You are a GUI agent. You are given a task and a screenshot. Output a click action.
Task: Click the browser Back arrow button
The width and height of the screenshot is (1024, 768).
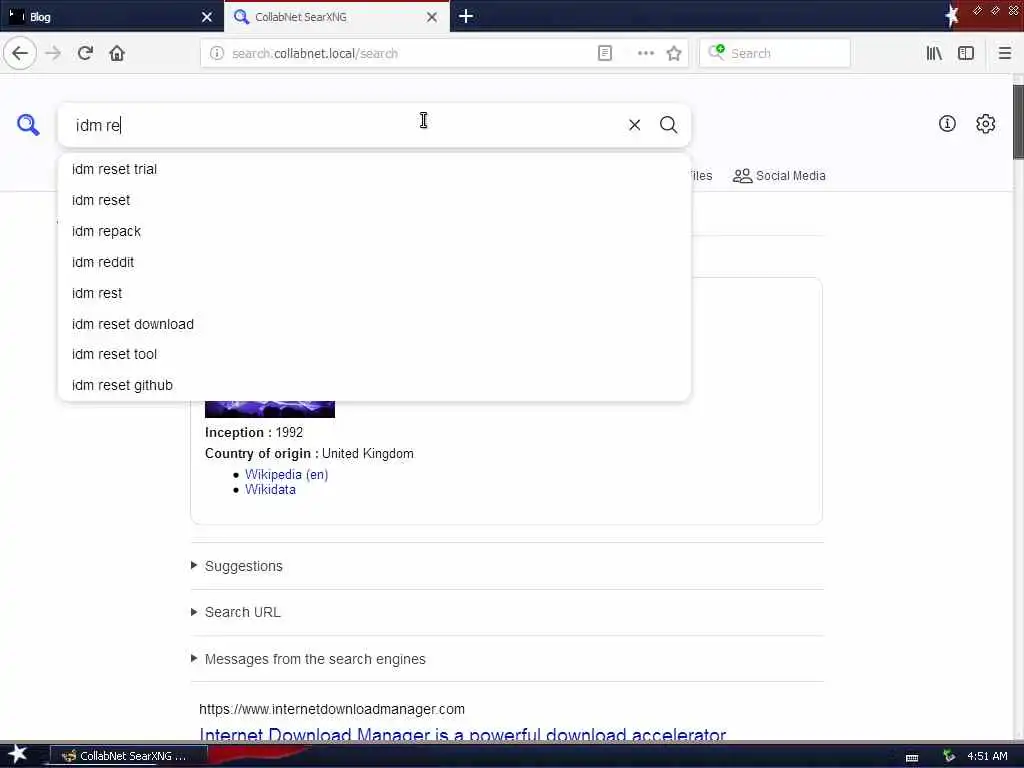click(x=20, y=54)
